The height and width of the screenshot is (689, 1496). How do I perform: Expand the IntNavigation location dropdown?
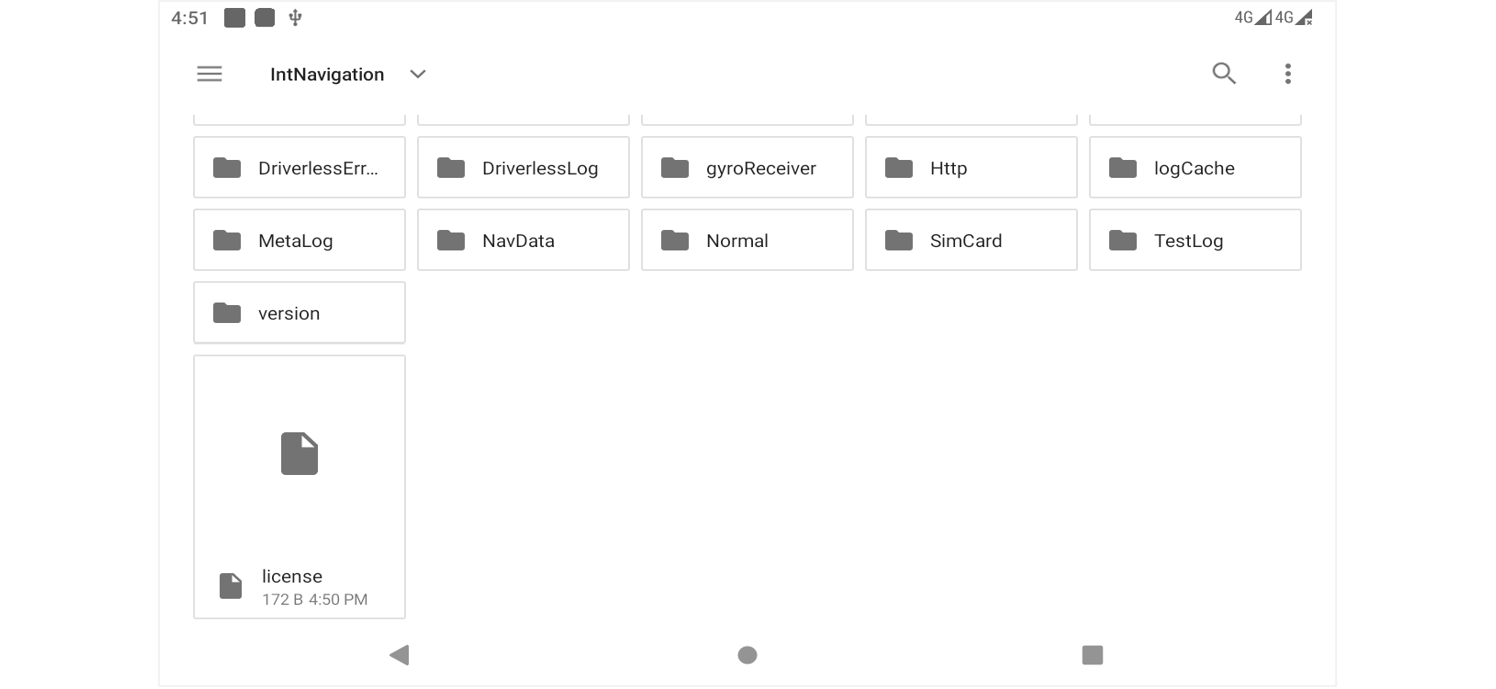[418, 74]
